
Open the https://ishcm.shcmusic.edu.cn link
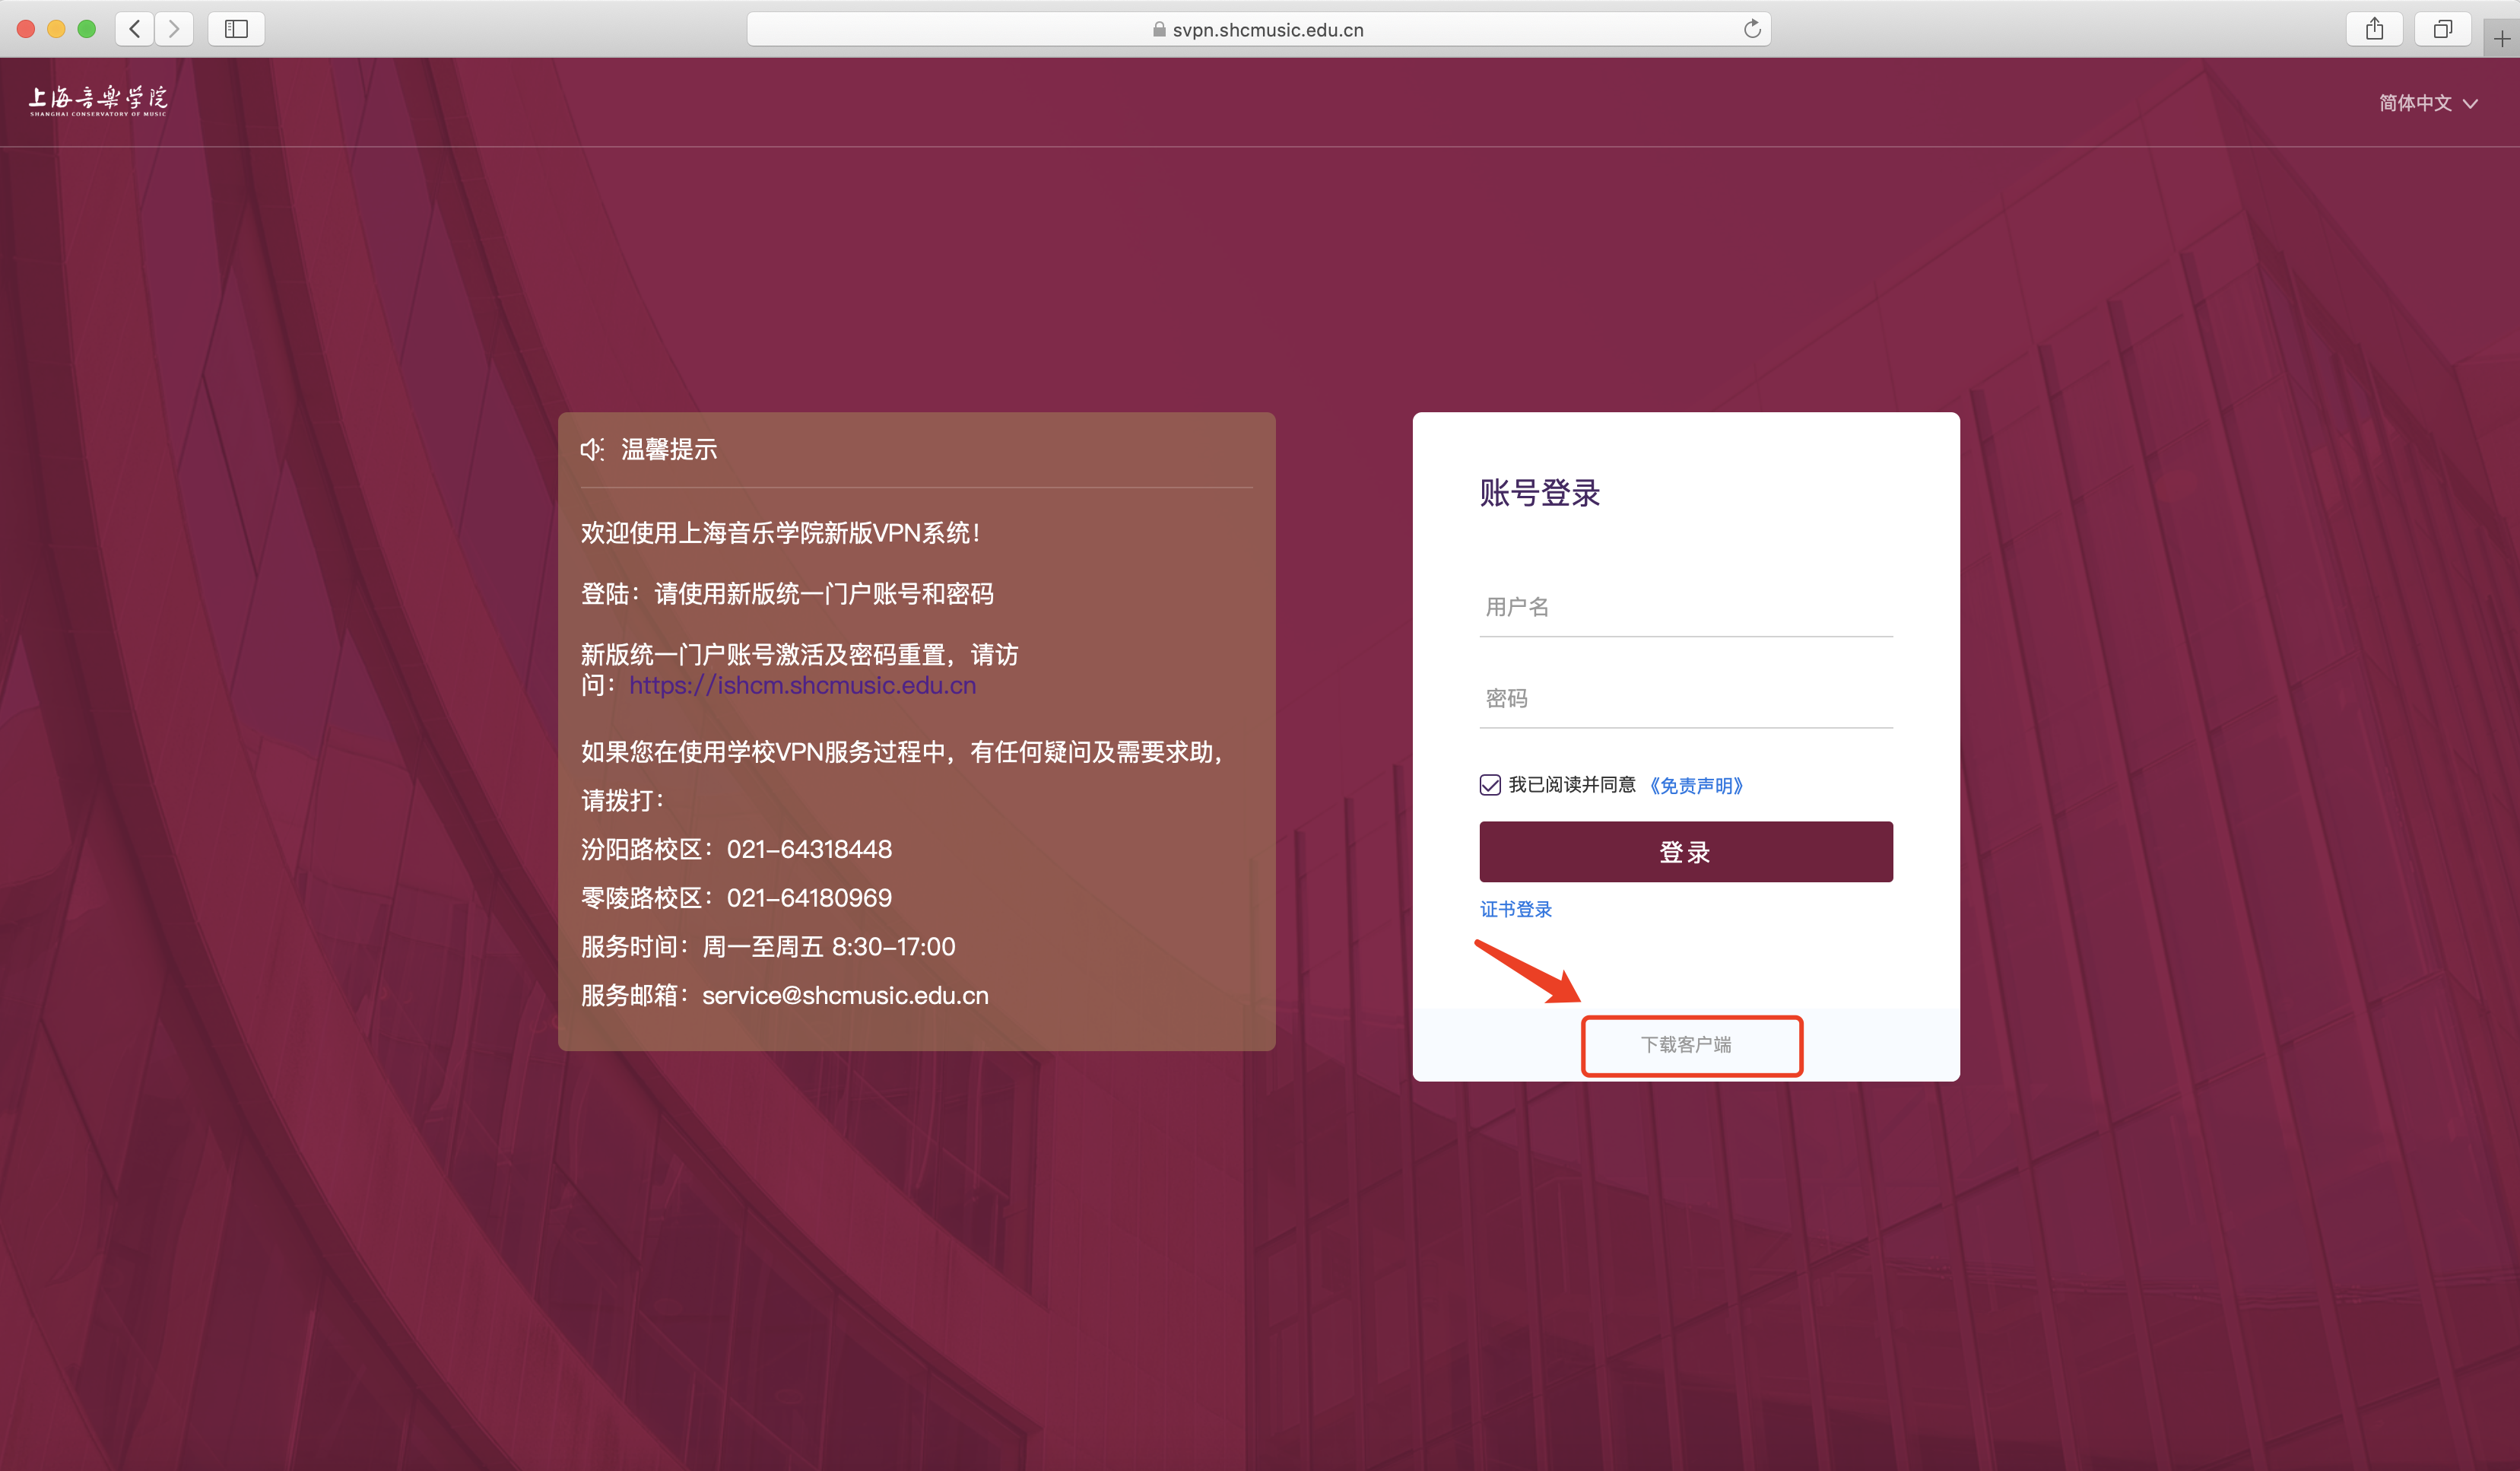802,685
